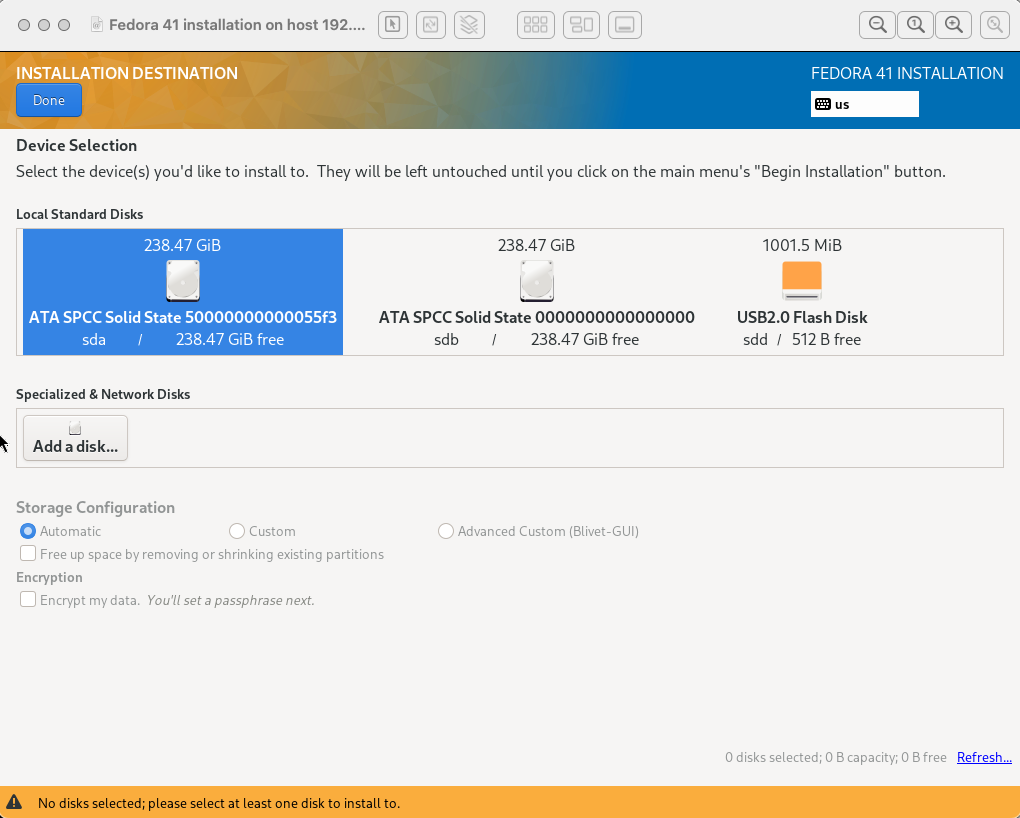Click the keyboard icon beside us layout
1020x818 pixels.
coord(823,104)
